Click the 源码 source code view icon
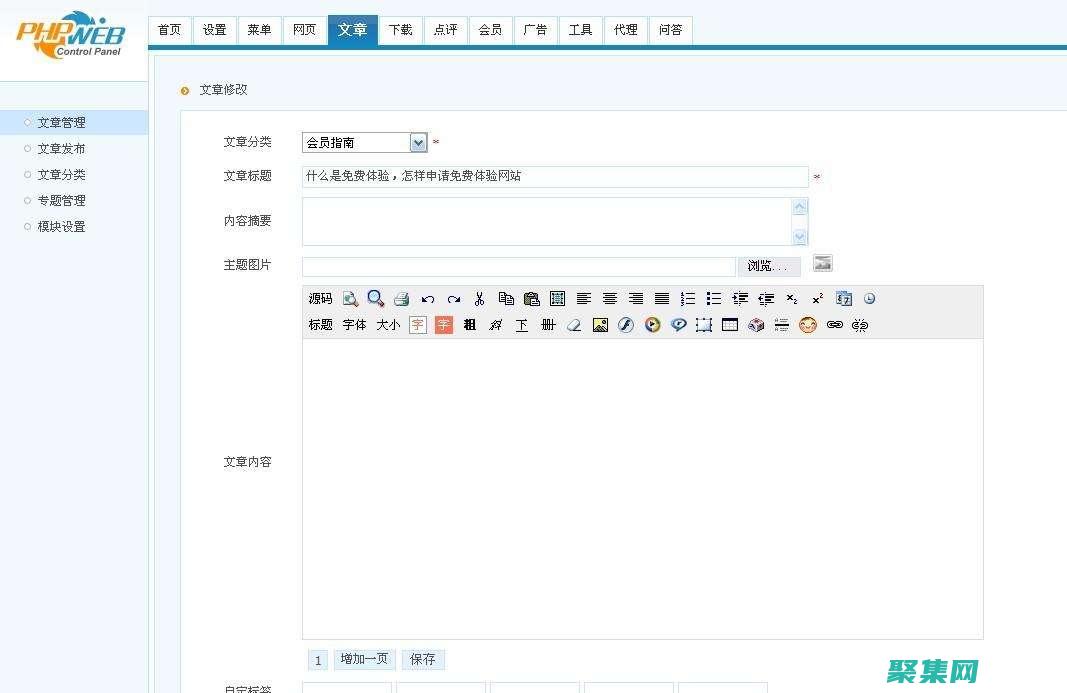The image size is (1067, 693). (x=319, y=298)
